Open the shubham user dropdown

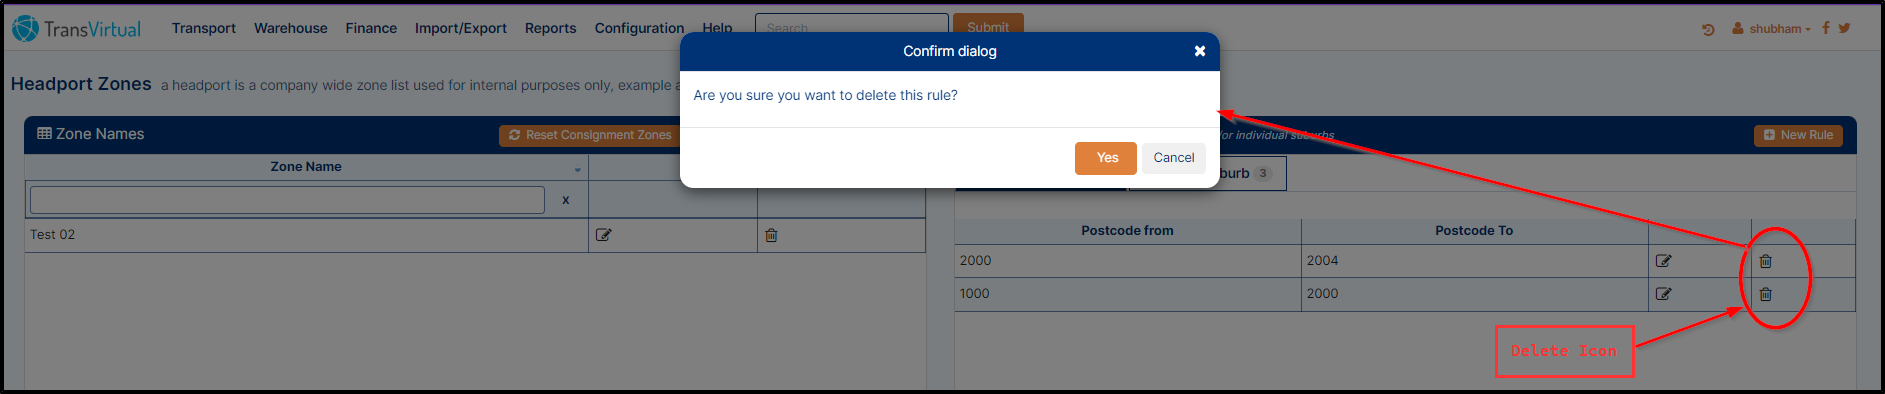[1774, 29]
